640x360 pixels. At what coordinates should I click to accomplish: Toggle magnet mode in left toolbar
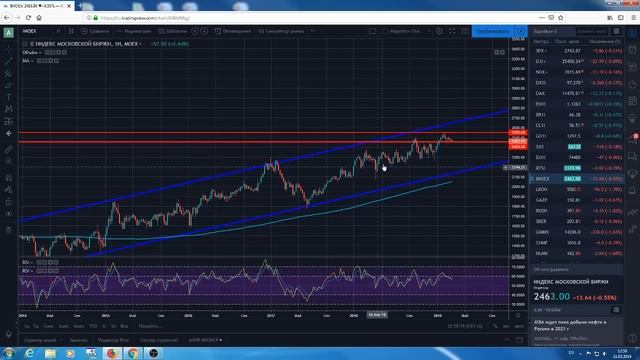point(9,178)
